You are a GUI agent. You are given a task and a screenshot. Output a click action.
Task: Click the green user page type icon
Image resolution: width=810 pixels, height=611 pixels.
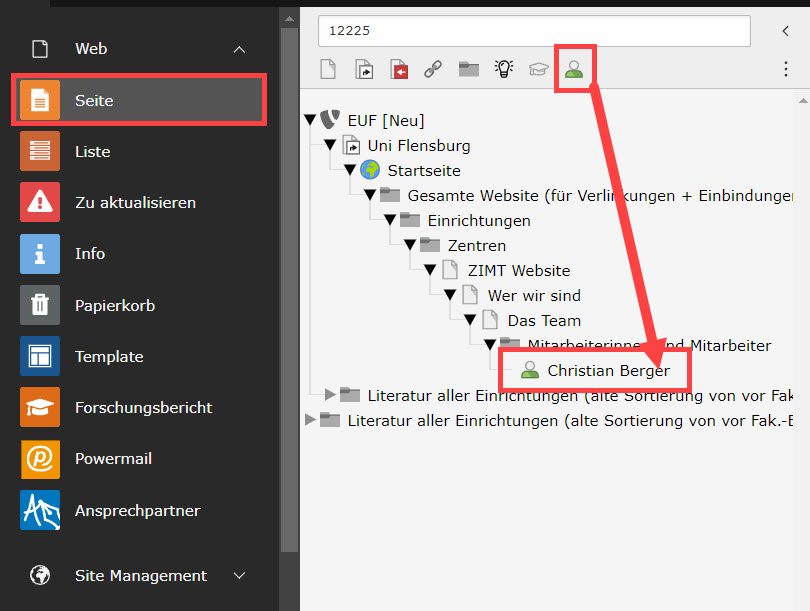[x=574, y=69]
